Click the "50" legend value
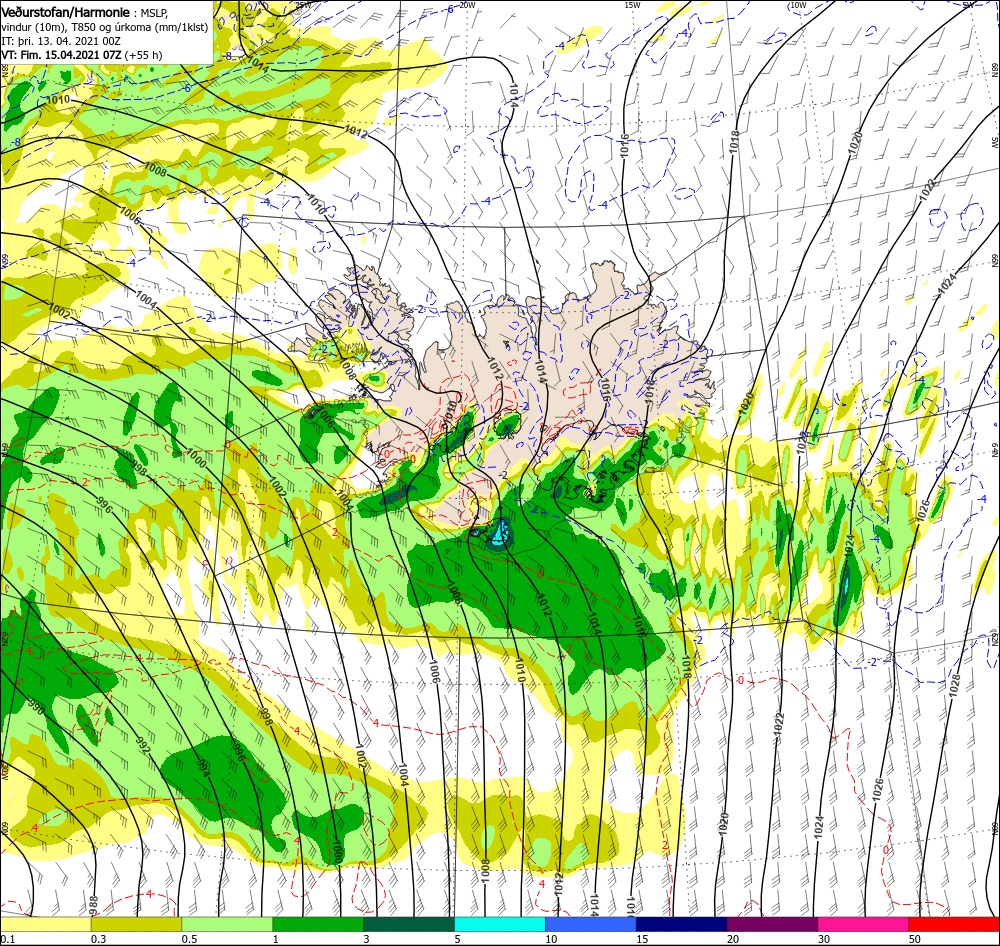 coord(915,939)
